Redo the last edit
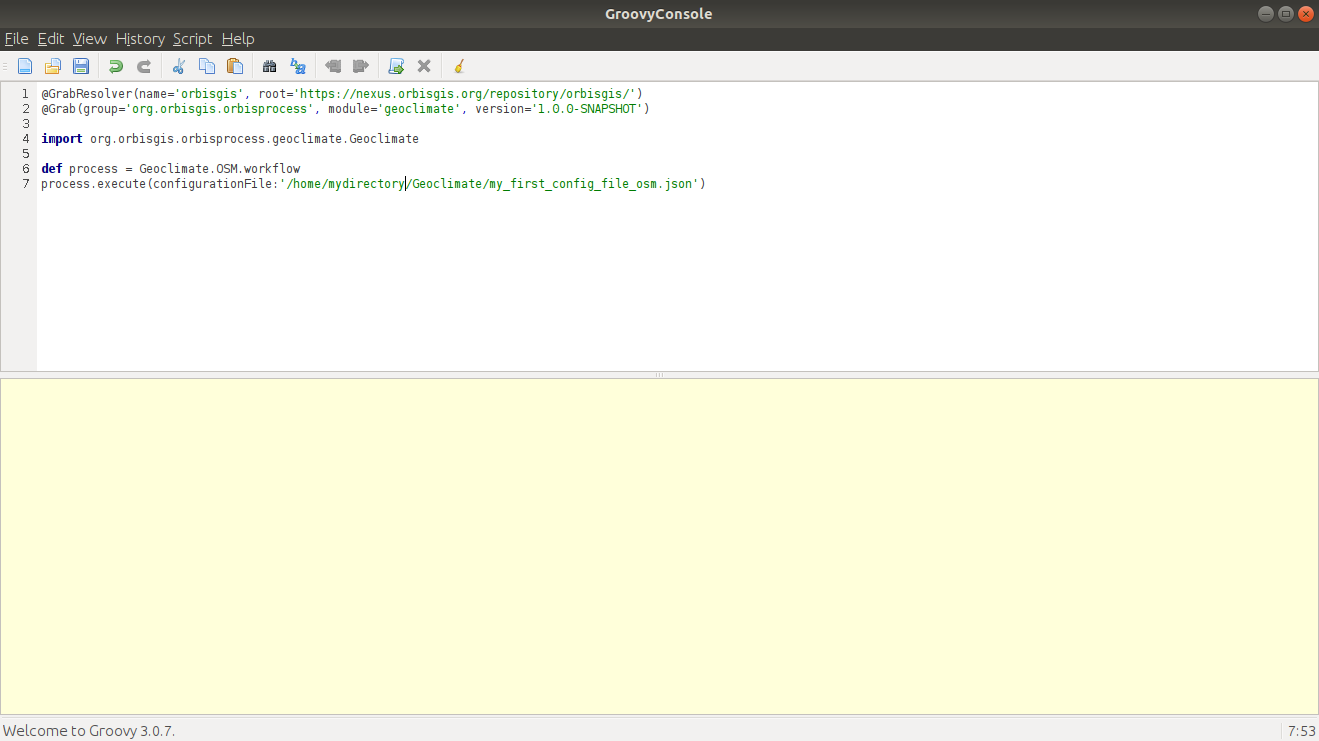The height and width of the screenshot is (741, 1319). tap(144, 66)
